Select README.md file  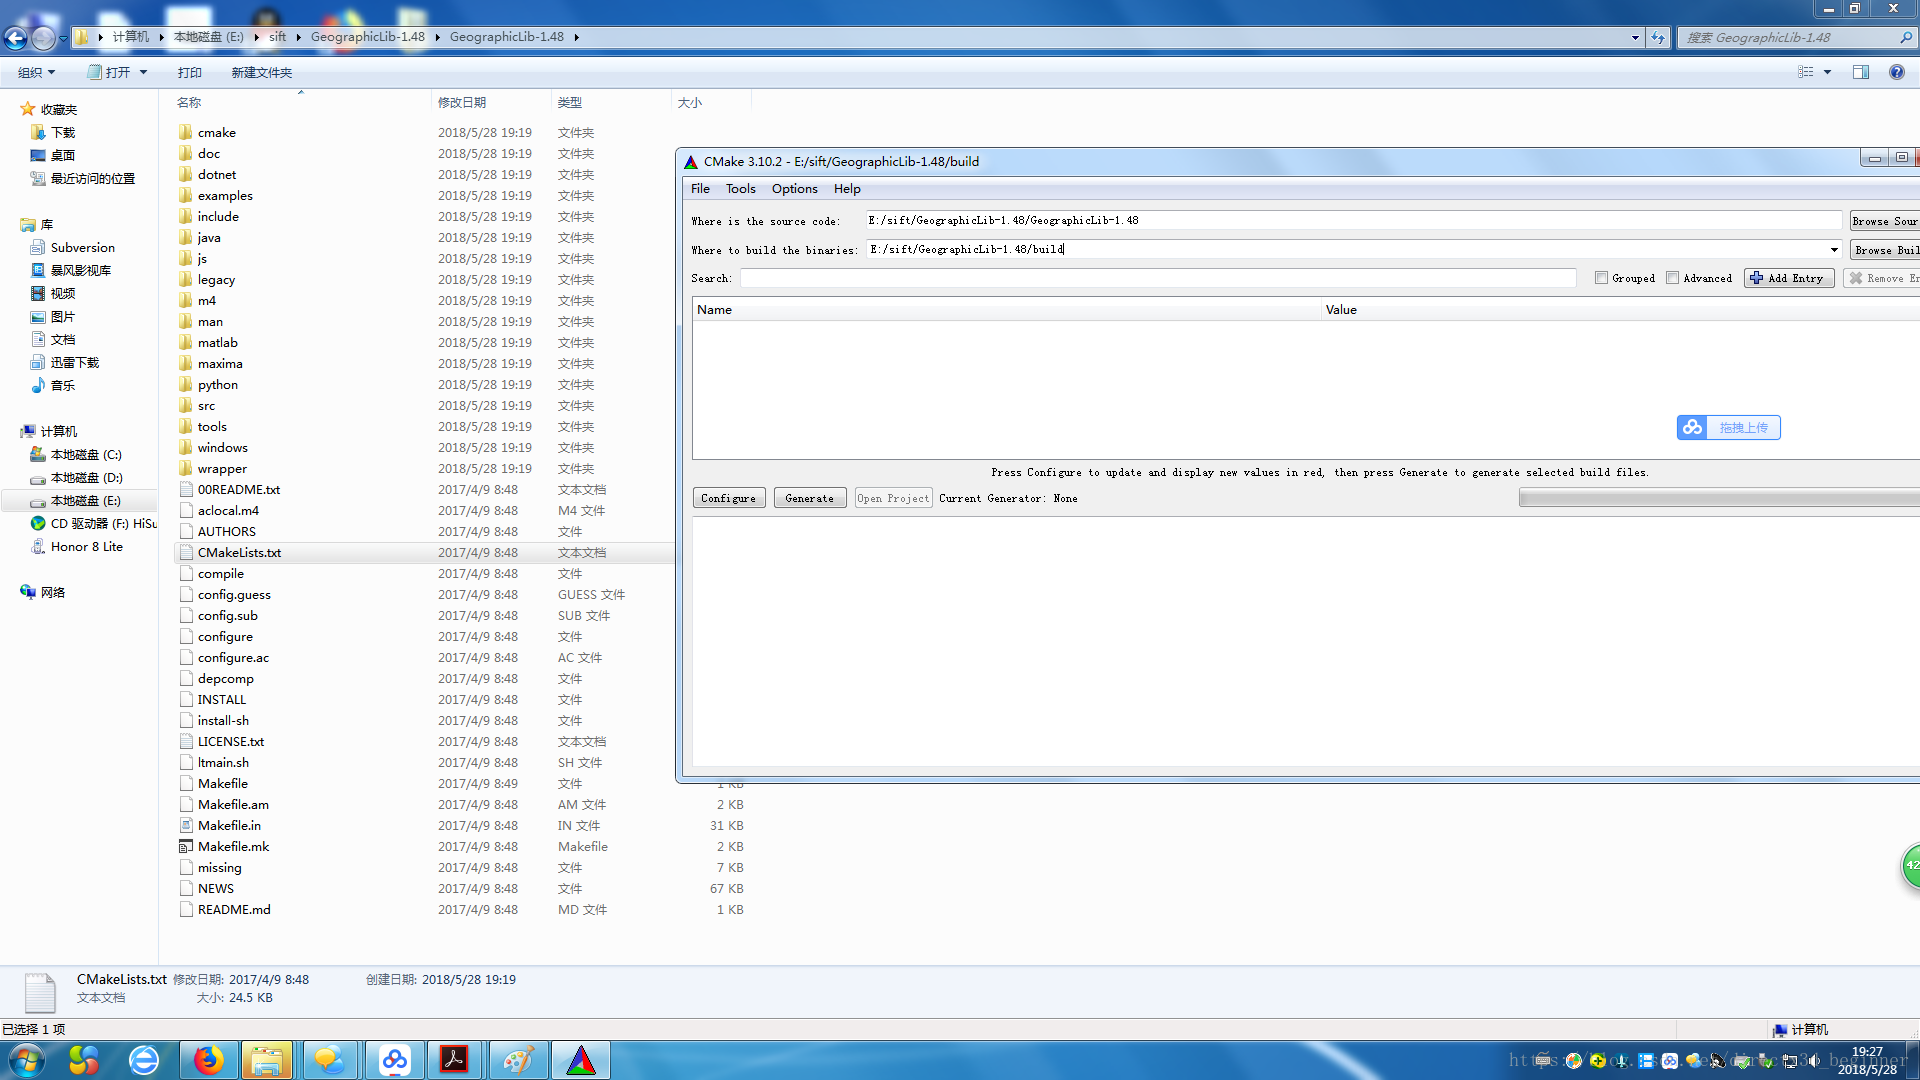click(234, 909)
